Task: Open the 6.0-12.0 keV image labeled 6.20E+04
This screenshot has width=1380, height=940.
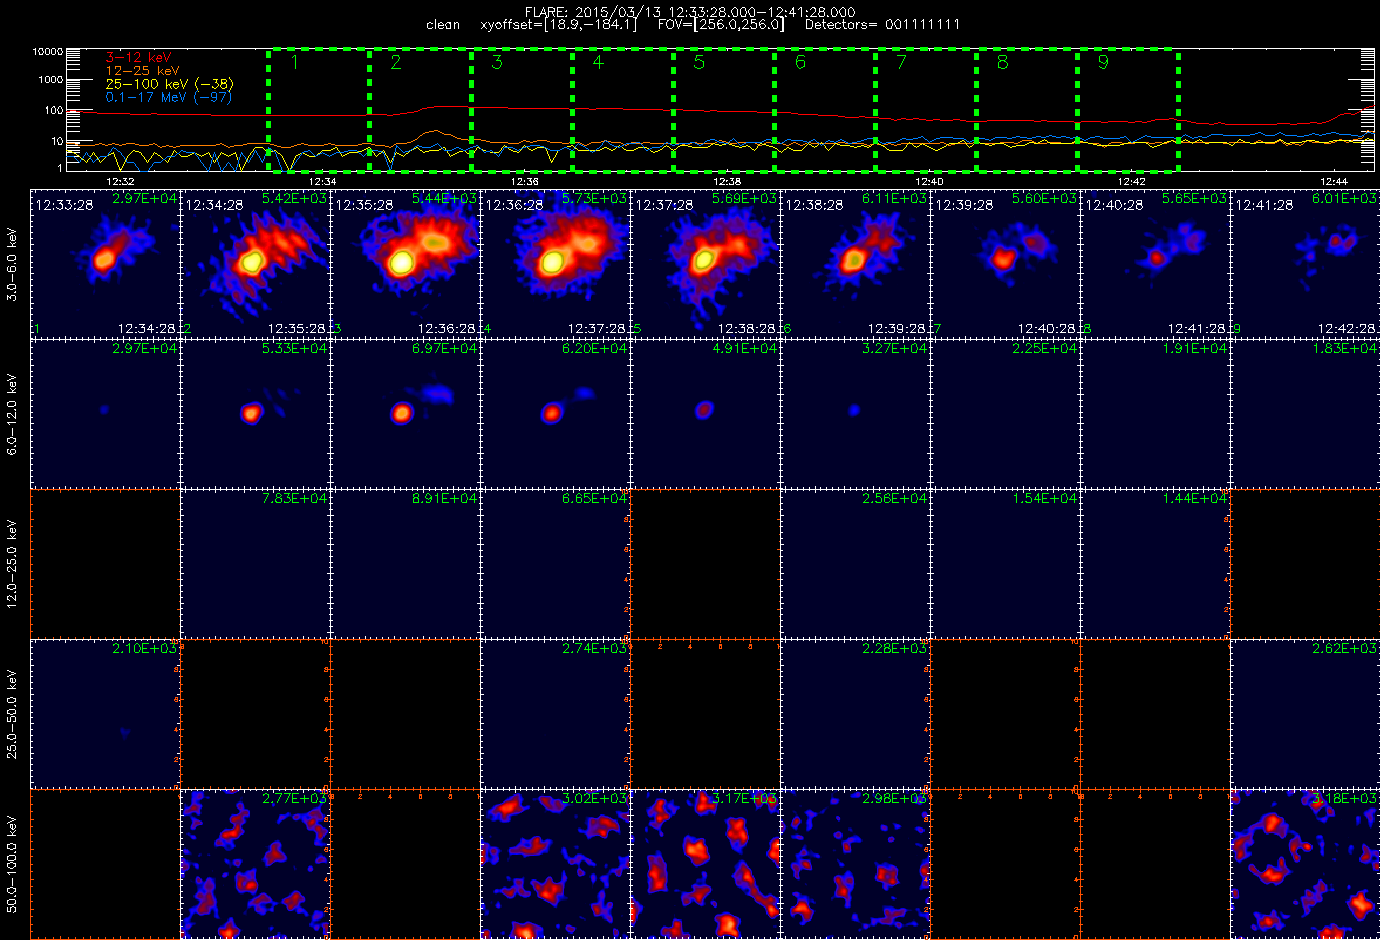Action: (x=556, y=413)
